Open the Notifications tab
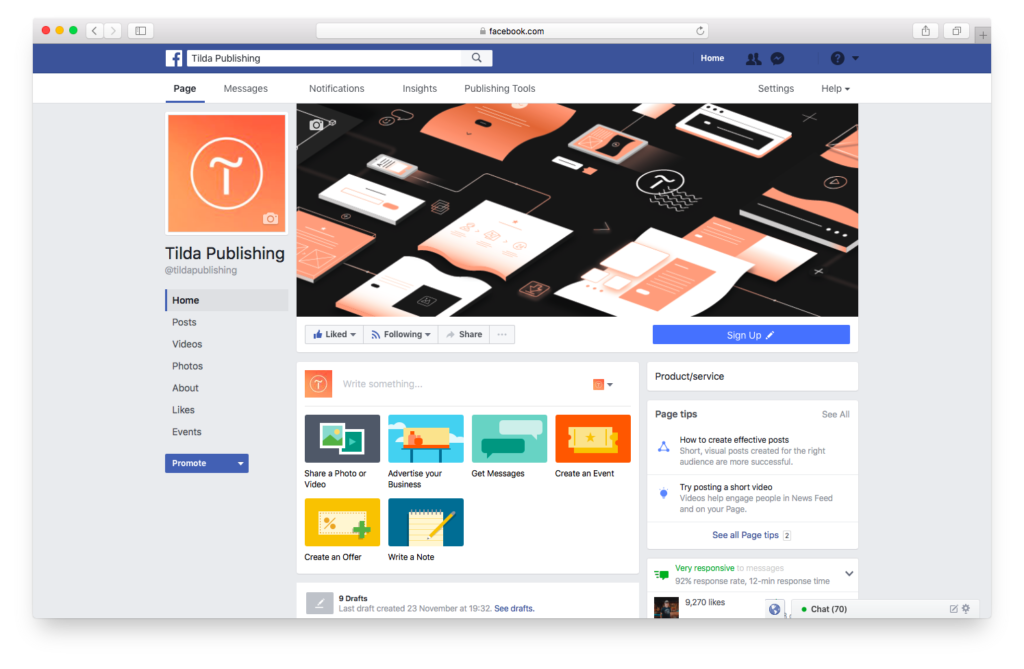The height and width of the screenshot is (669, 1024). (337, 89)
